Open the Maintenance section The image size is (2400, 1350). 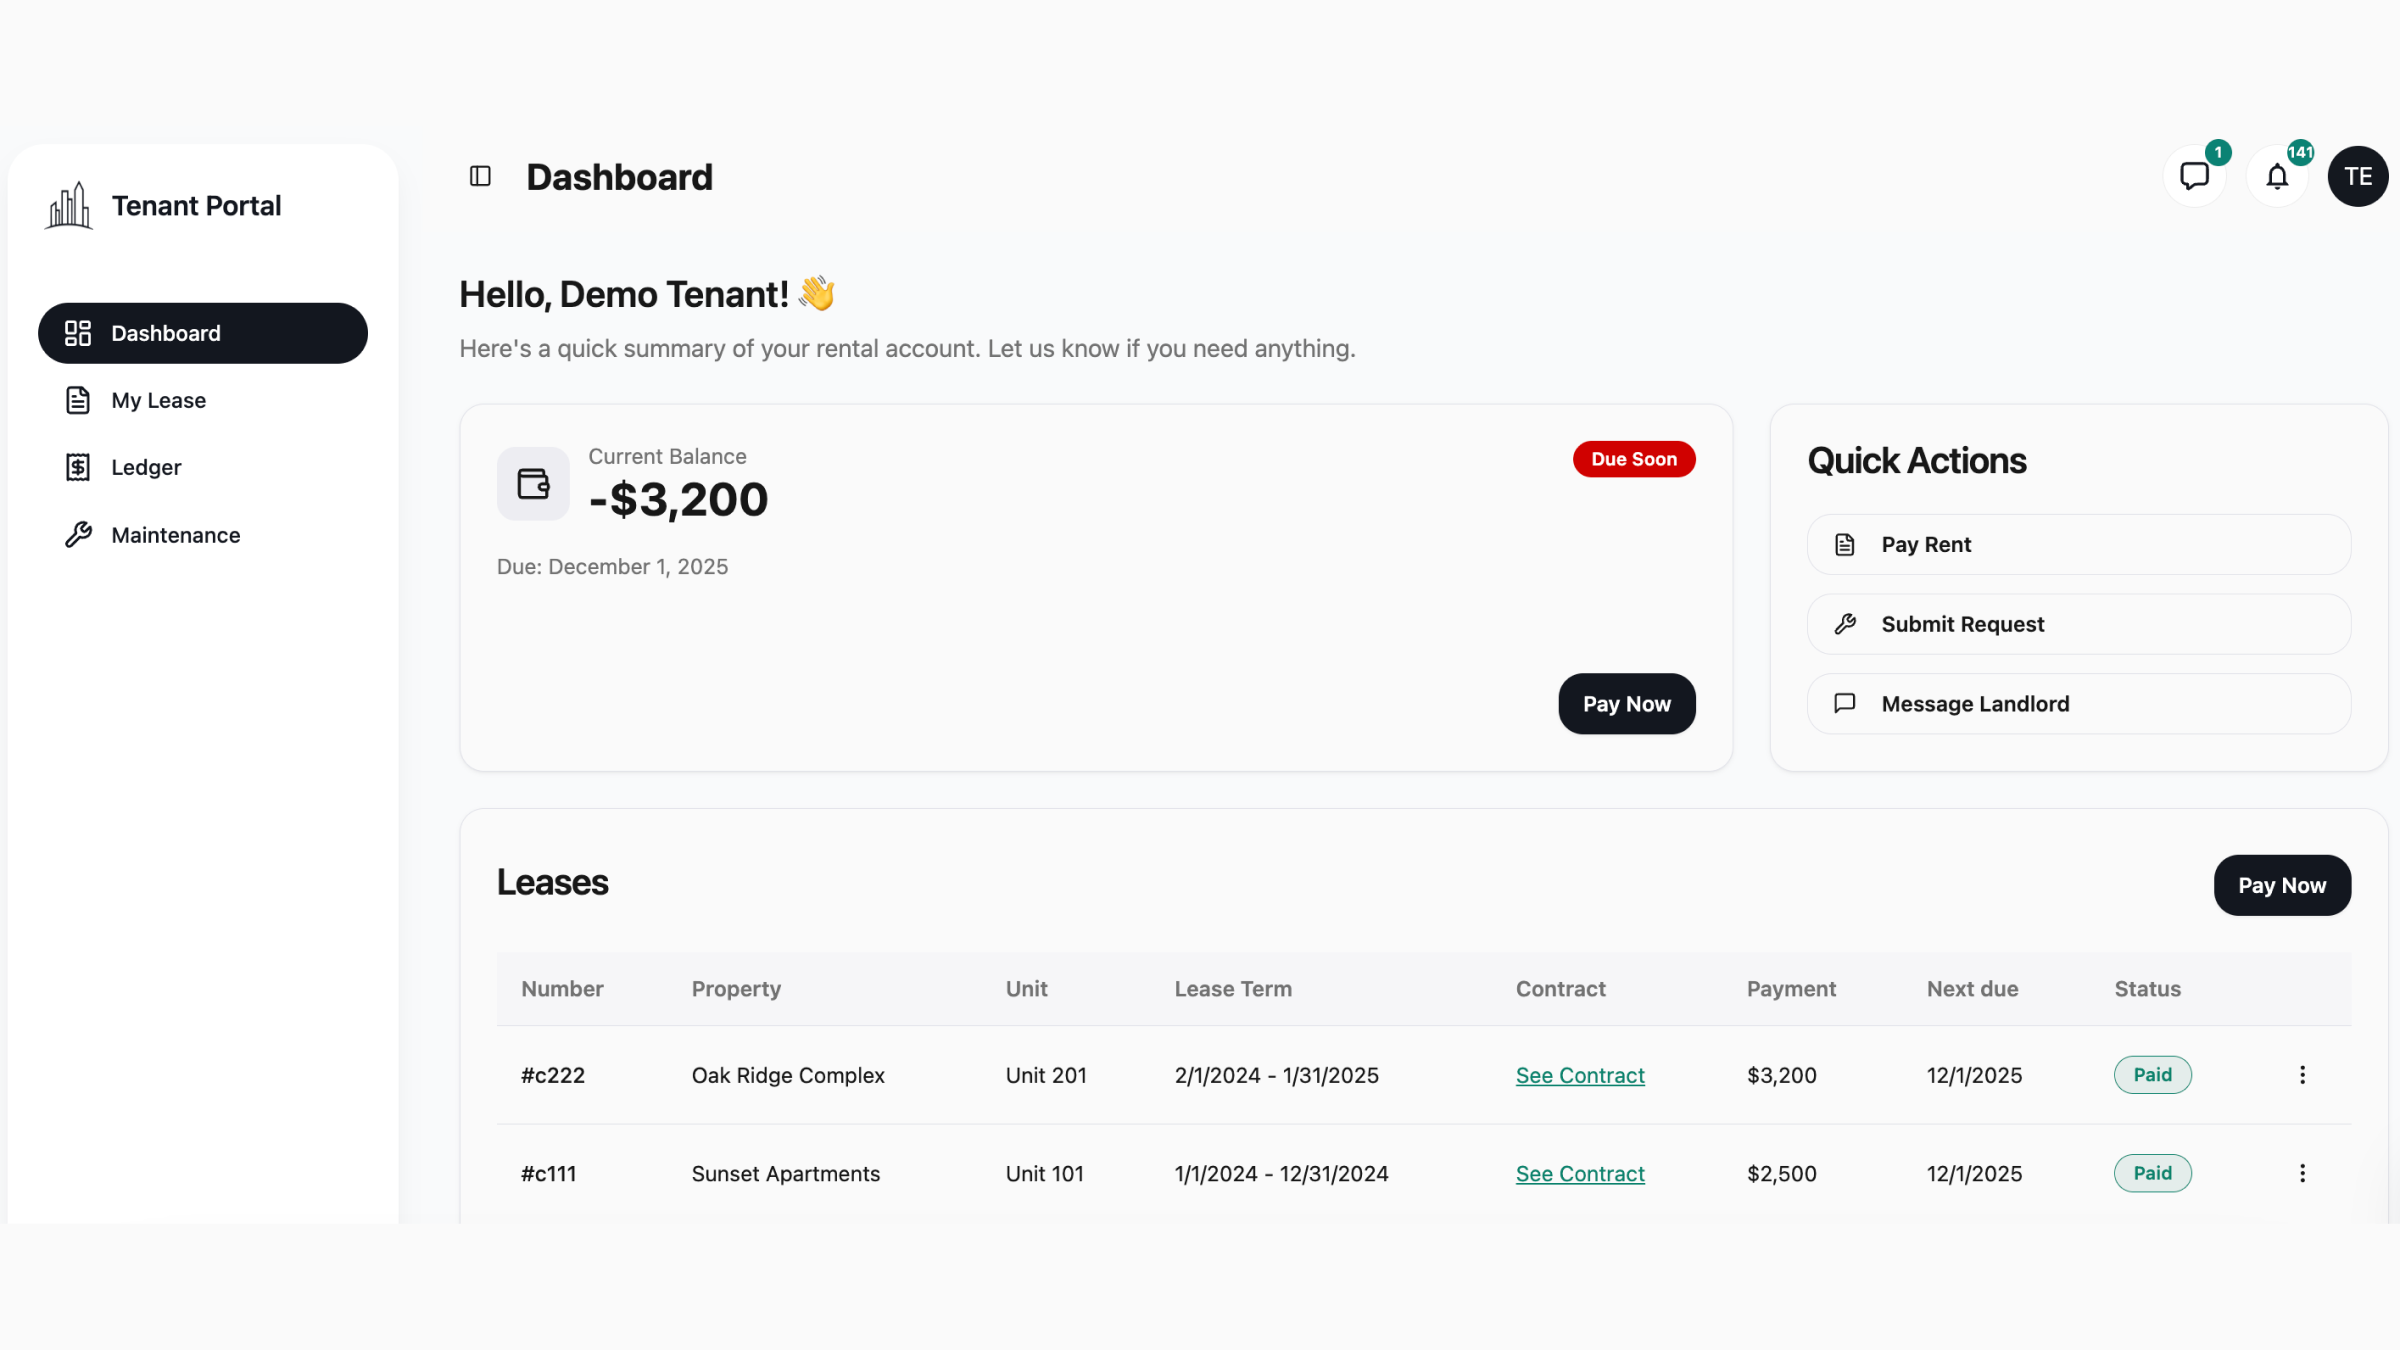click(175, 535)
